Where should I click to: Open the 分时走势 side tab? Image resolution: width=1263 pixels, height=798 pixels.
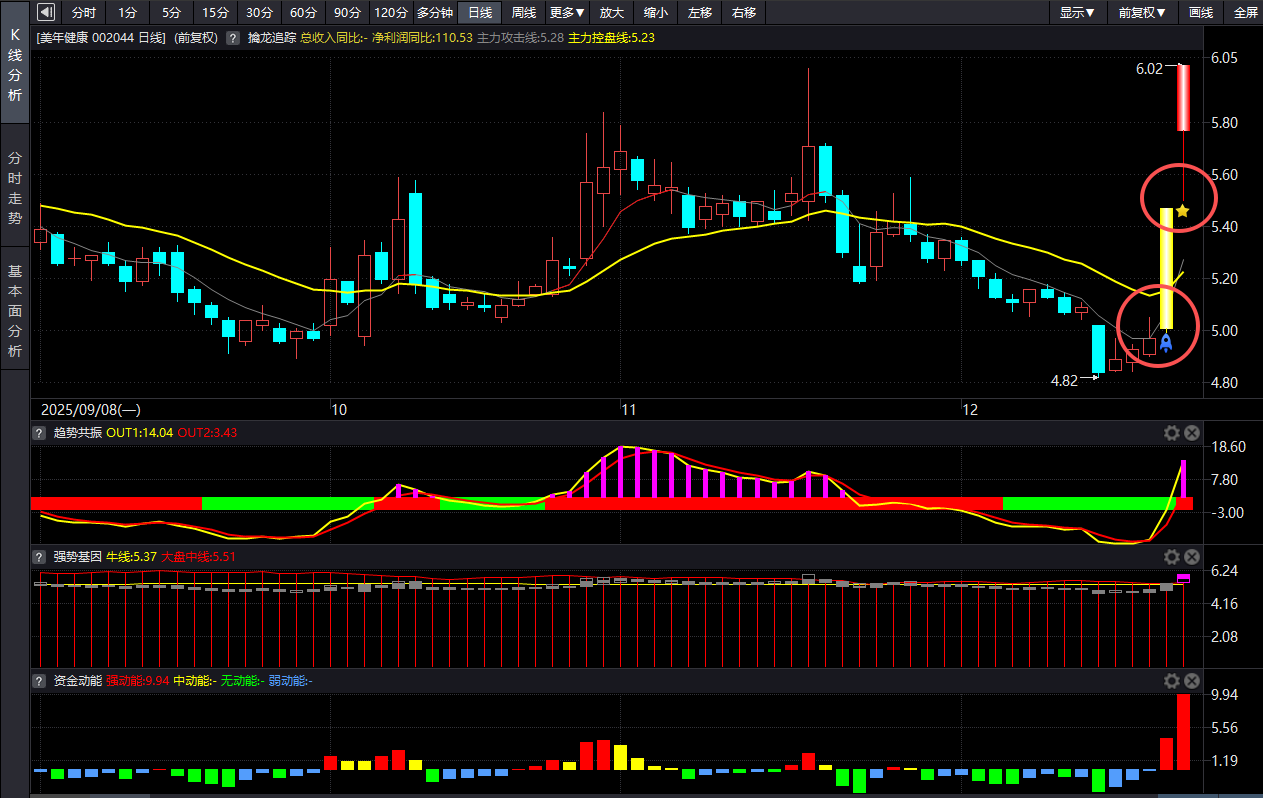14,187
